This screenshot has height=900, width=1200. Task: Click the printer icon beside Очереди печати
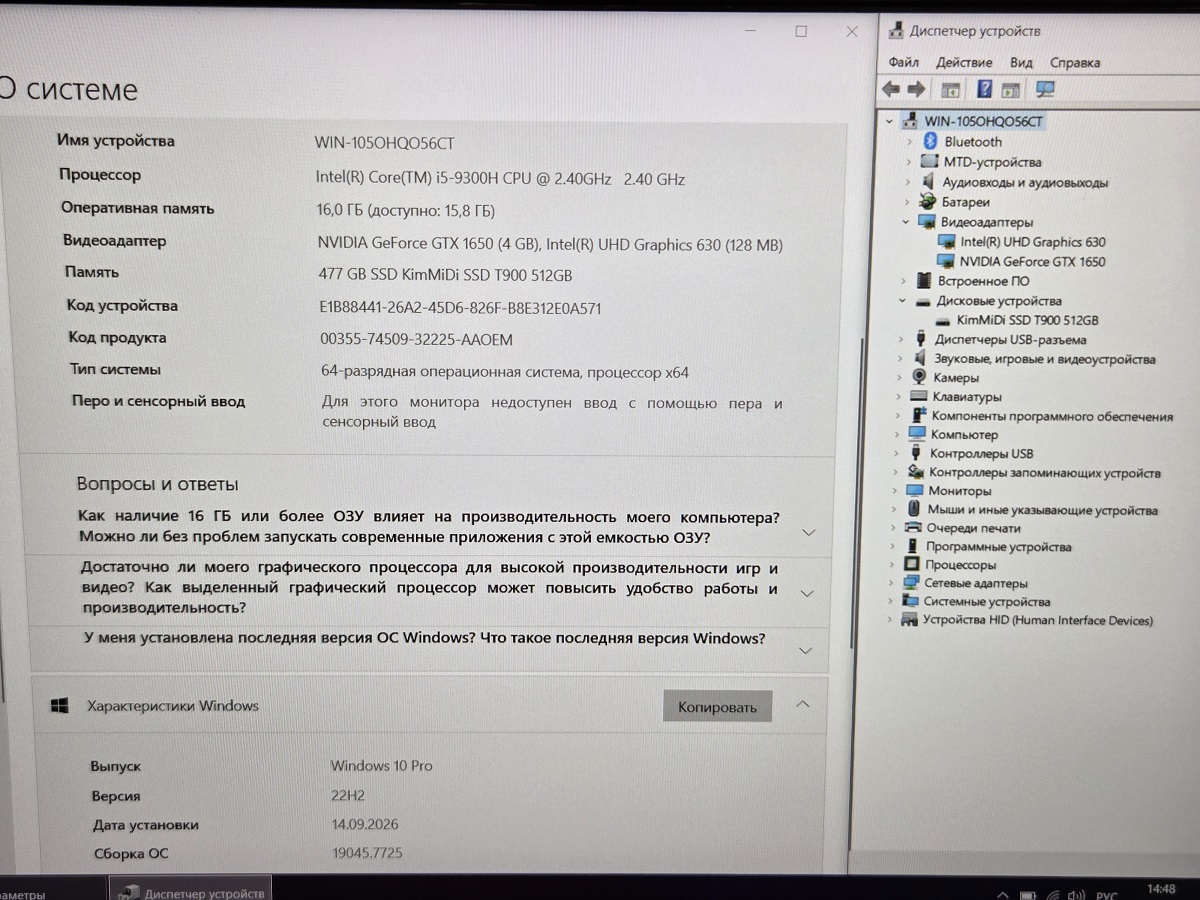click(913, 527)
